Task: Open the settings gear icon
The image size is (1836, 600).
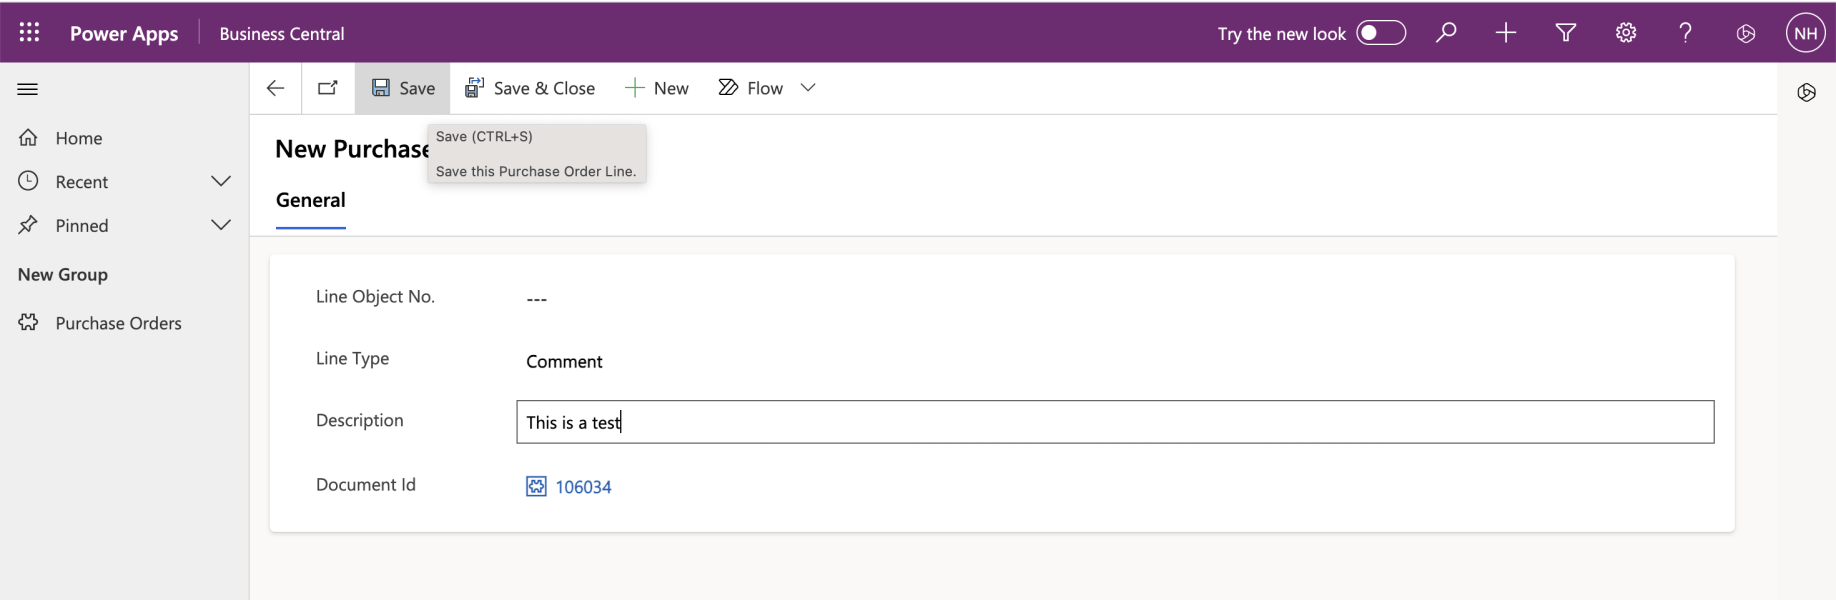Action: pyautogui.click(x=1626, y=33)
